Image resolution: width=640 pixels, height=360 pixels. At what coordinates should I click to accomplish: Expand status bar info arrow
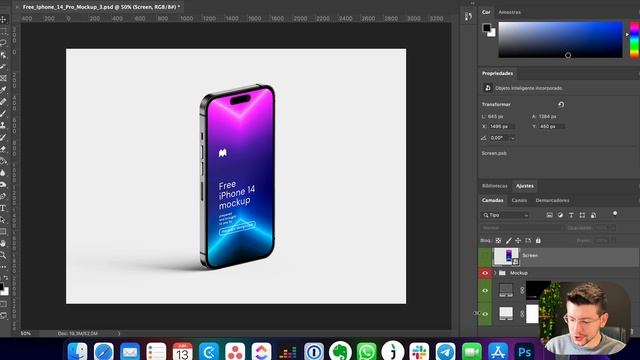pyautogui.click(x=119, y=333)
